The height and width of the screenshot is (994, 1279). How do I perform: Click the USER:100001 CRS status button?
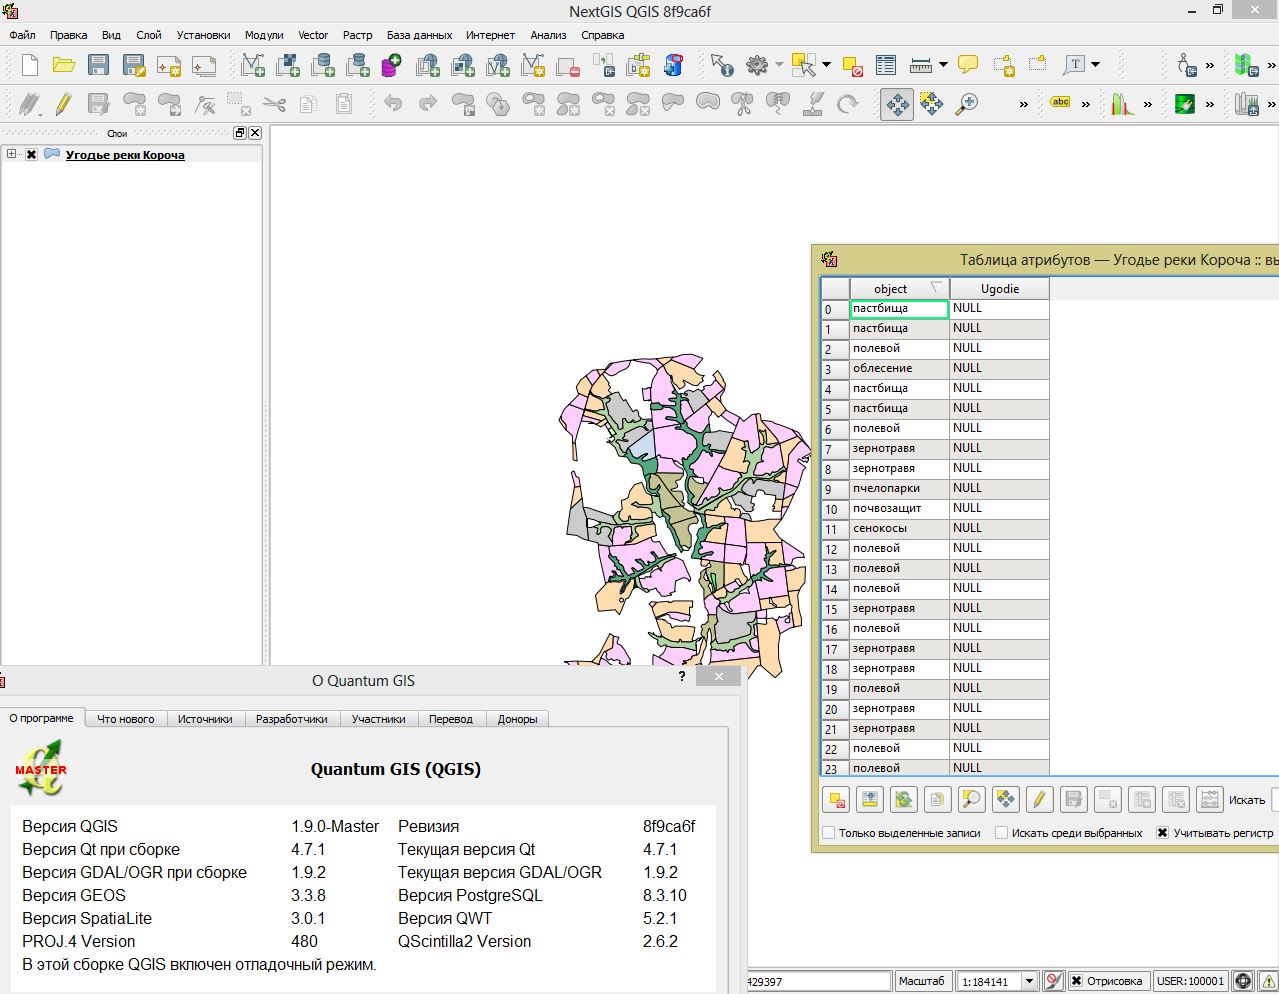click(1190, 981)
